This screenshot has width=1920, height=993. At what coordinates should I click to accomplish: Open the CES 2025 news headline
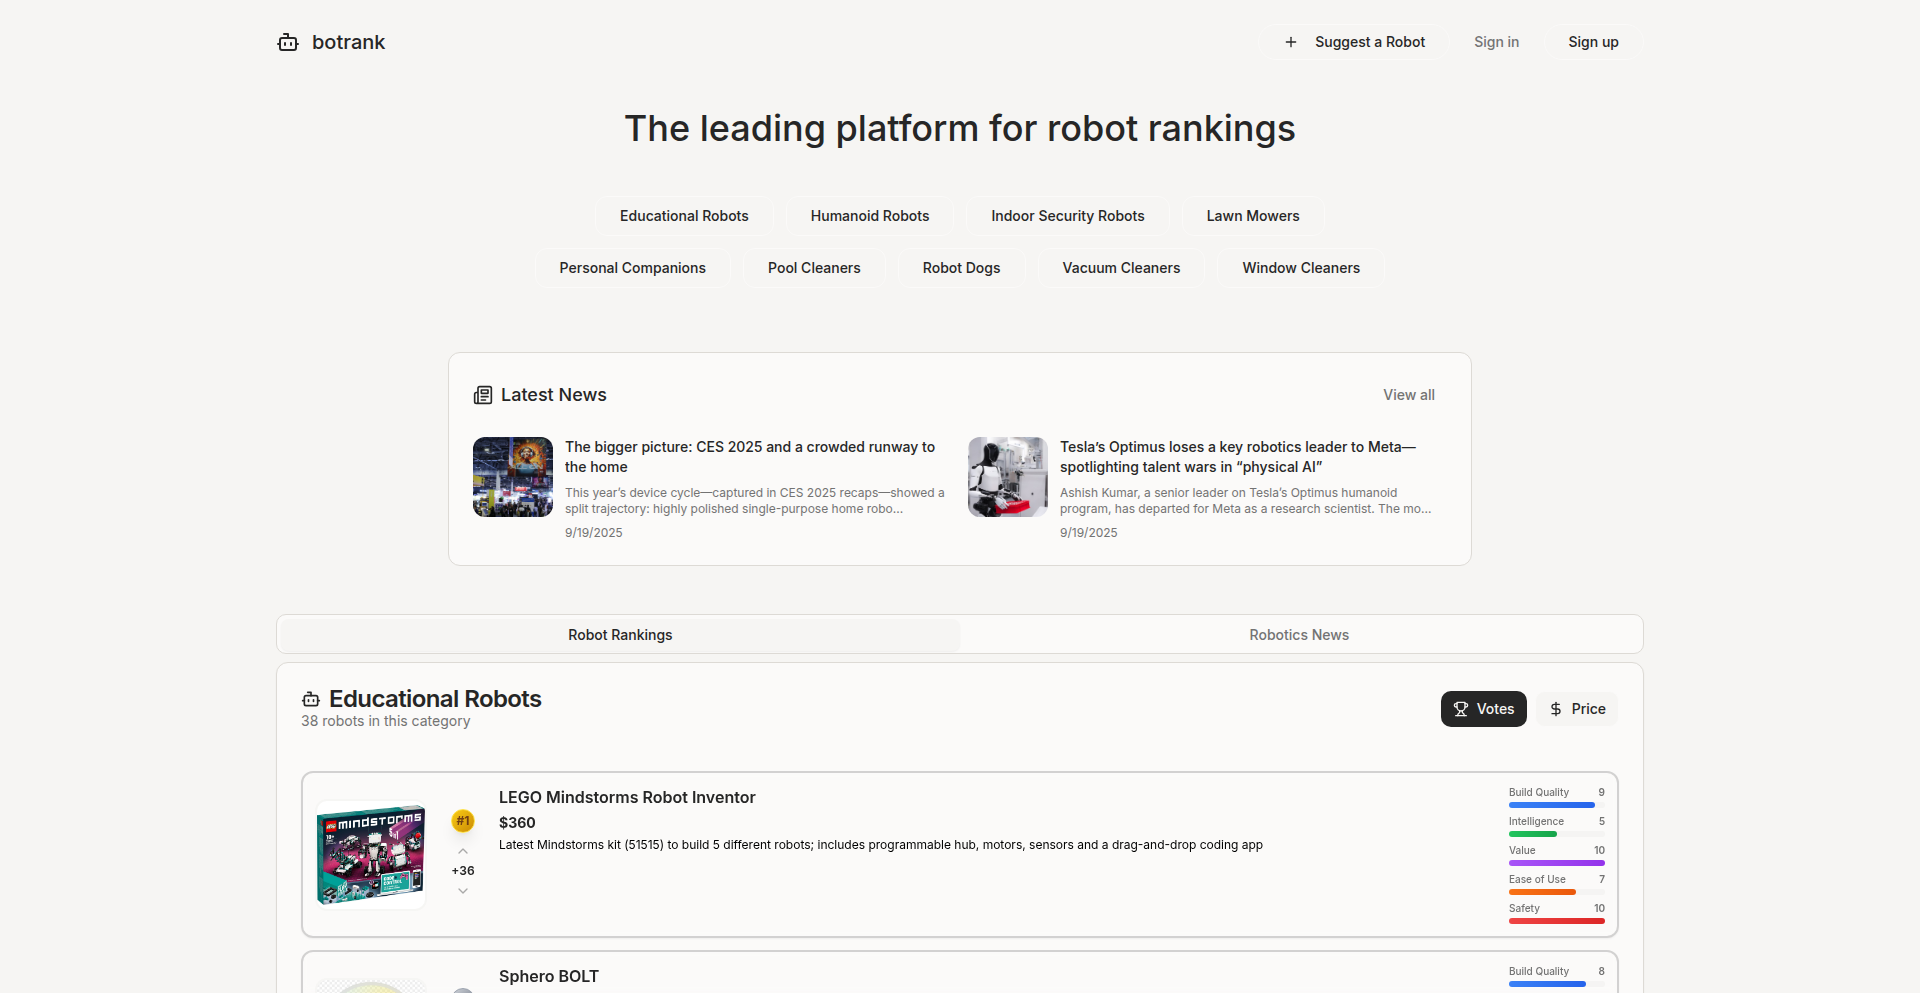(x=750, y=457)
